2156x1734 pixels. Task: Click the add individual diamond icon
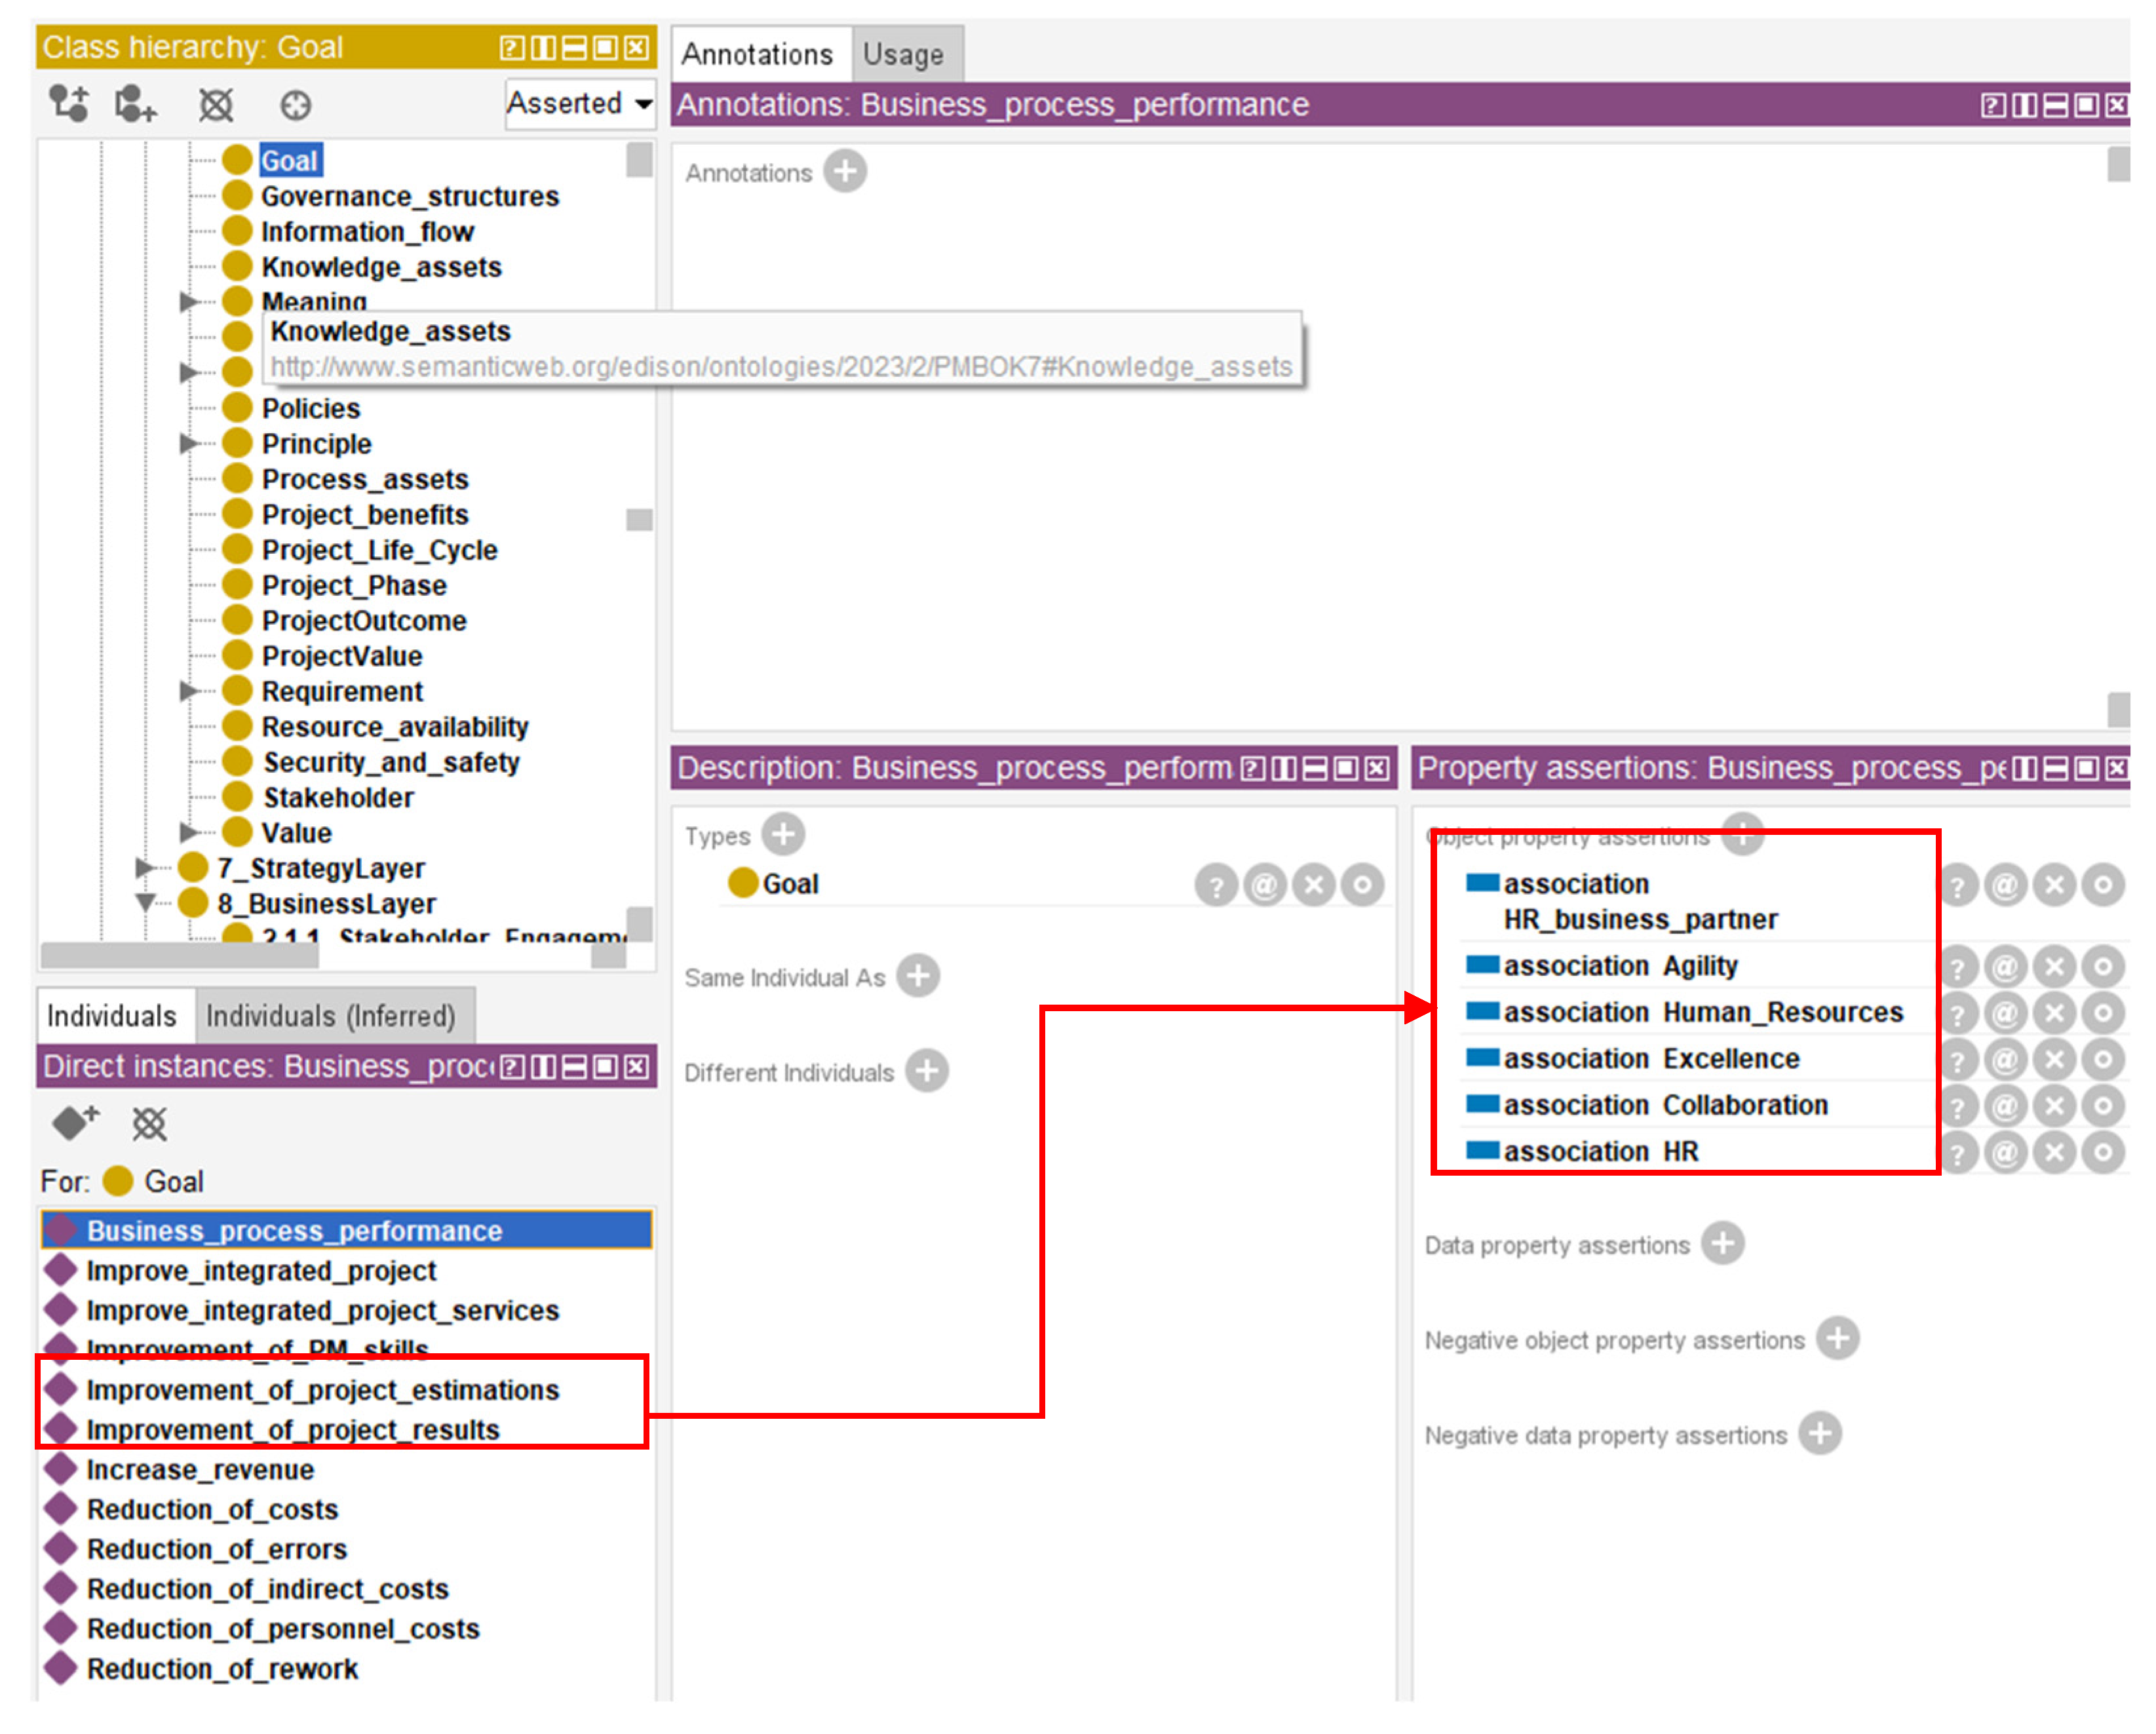point(74,1123)
